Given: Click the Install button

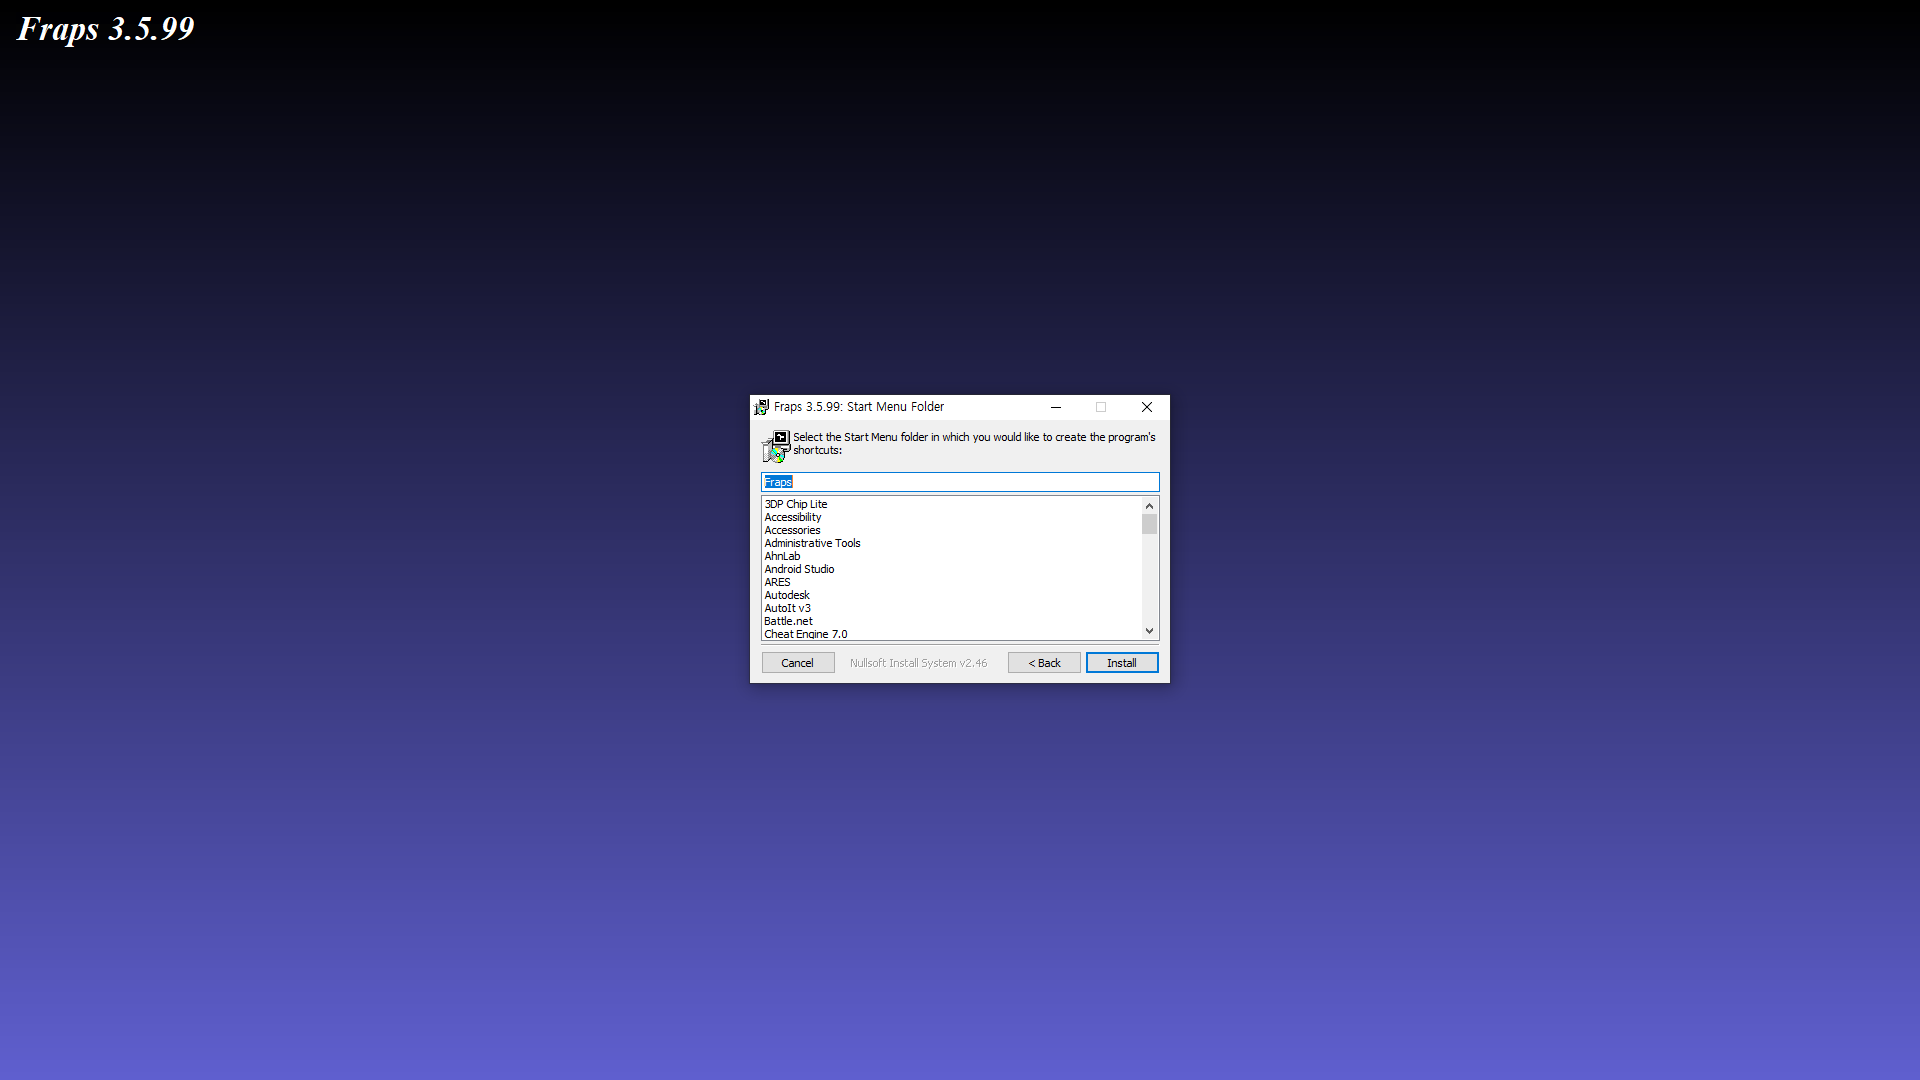Looking at the screenshot, I should 1122,663.
